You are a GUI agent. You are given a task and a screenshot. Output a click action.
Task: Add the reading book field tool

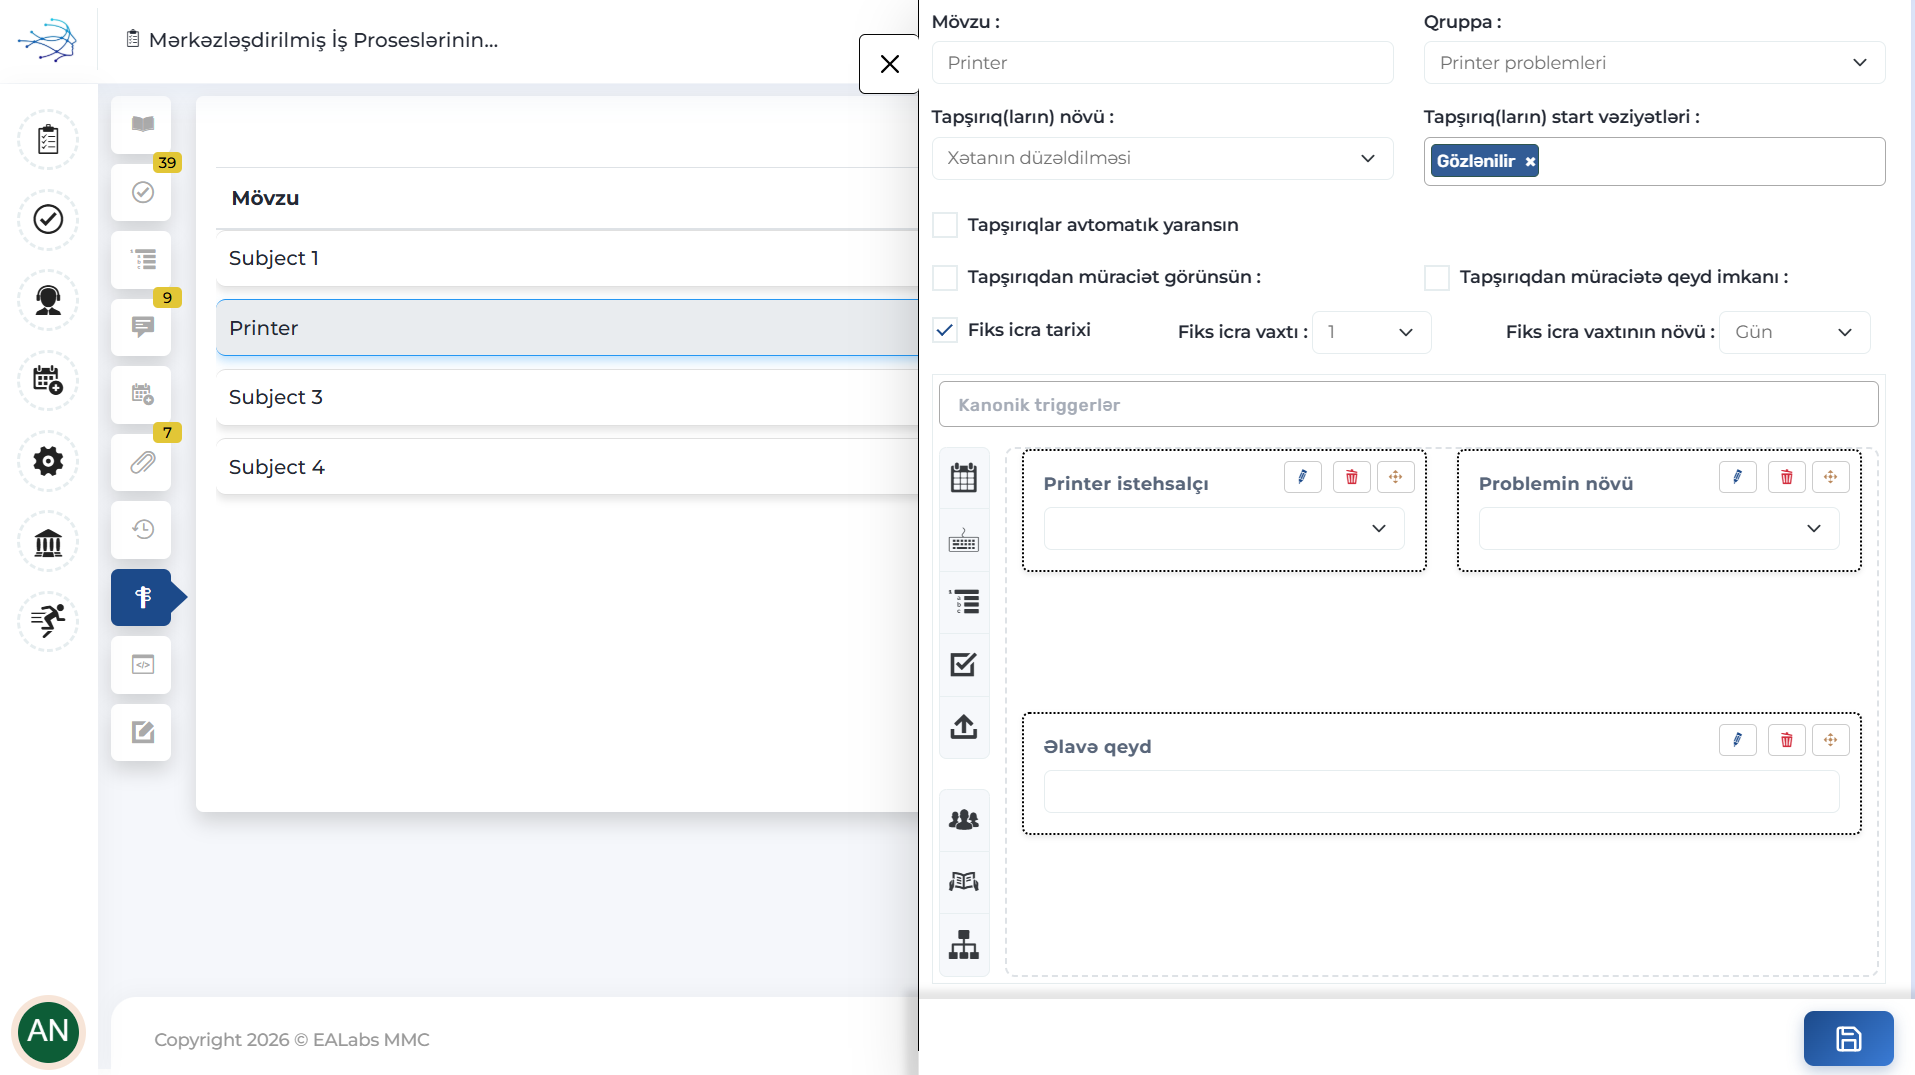tap(964, 882)
